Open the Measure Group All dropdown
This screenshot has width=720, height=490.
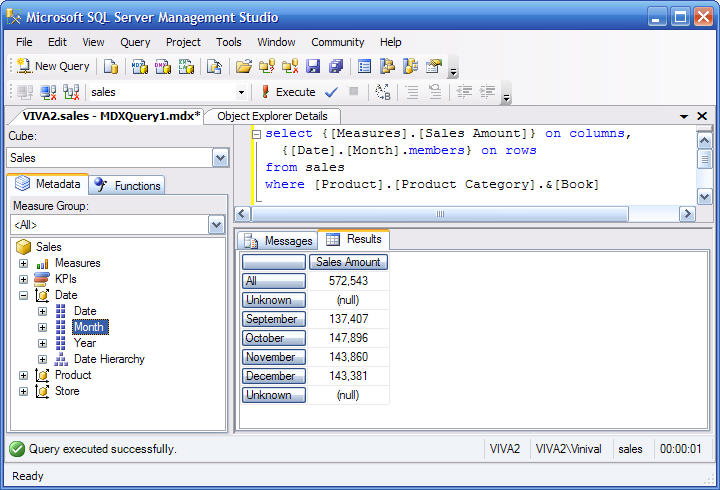(x=216, y=225)
